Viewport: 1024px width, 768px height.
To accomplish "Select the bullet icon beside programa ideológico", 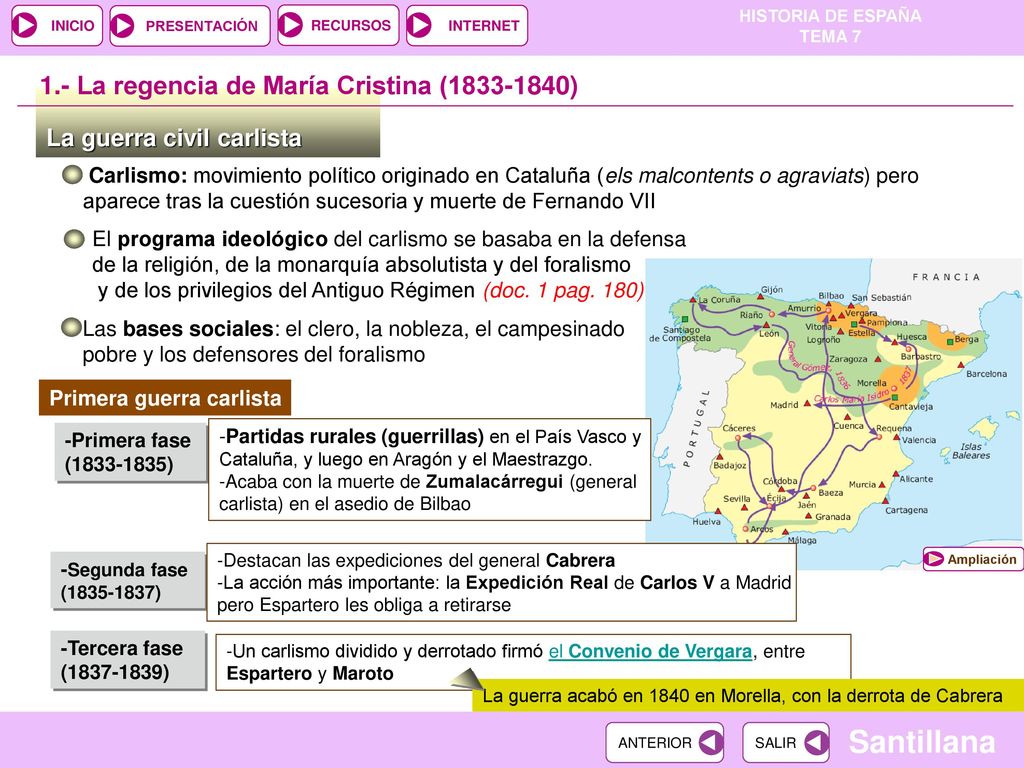I will tap(74, 239).
